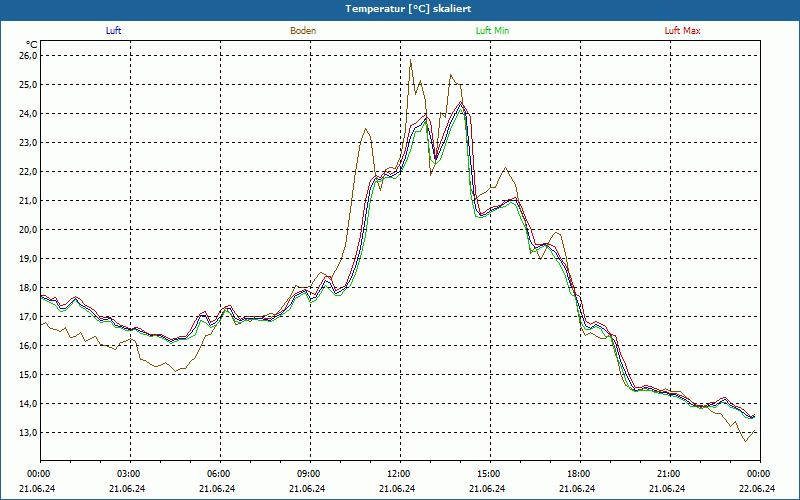Click the 15:00 time axis label
This screenshot has height=500, width=800.
click(x=490, y=473)
